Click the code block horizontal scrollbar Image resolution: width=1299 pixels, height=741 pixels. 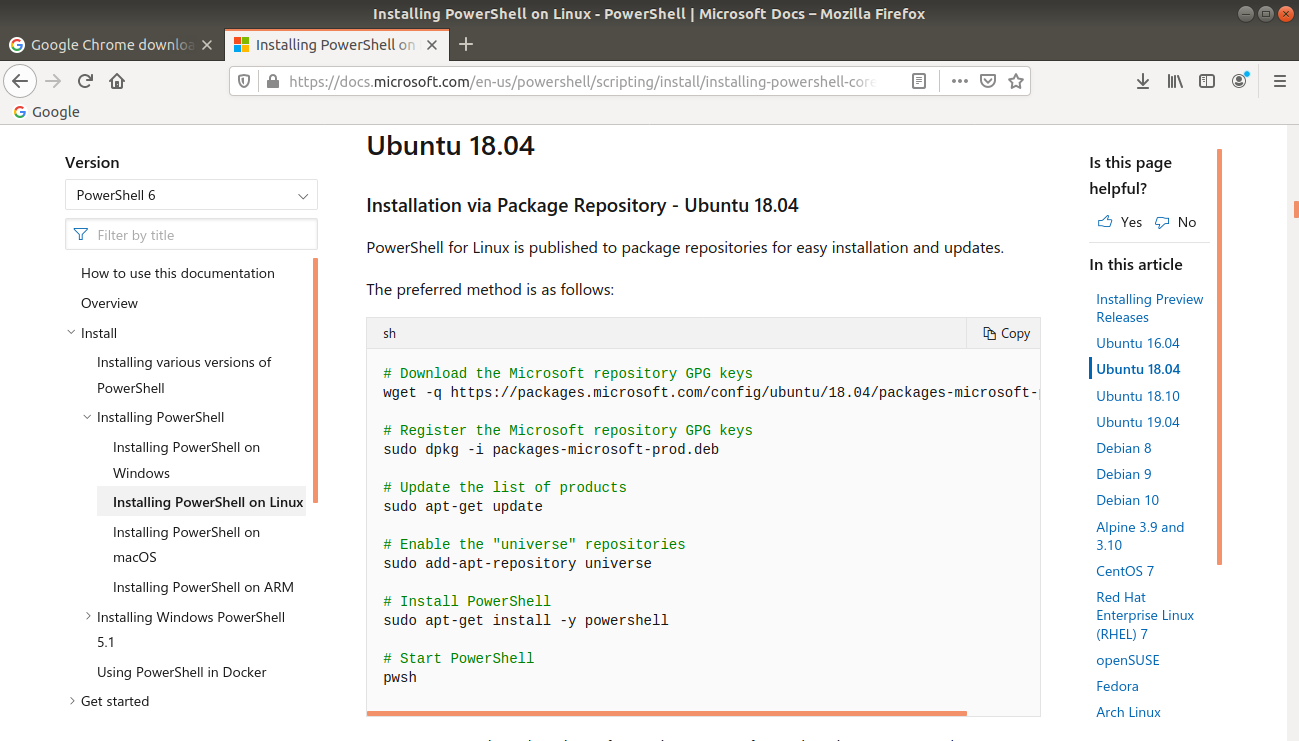point(667,713)
